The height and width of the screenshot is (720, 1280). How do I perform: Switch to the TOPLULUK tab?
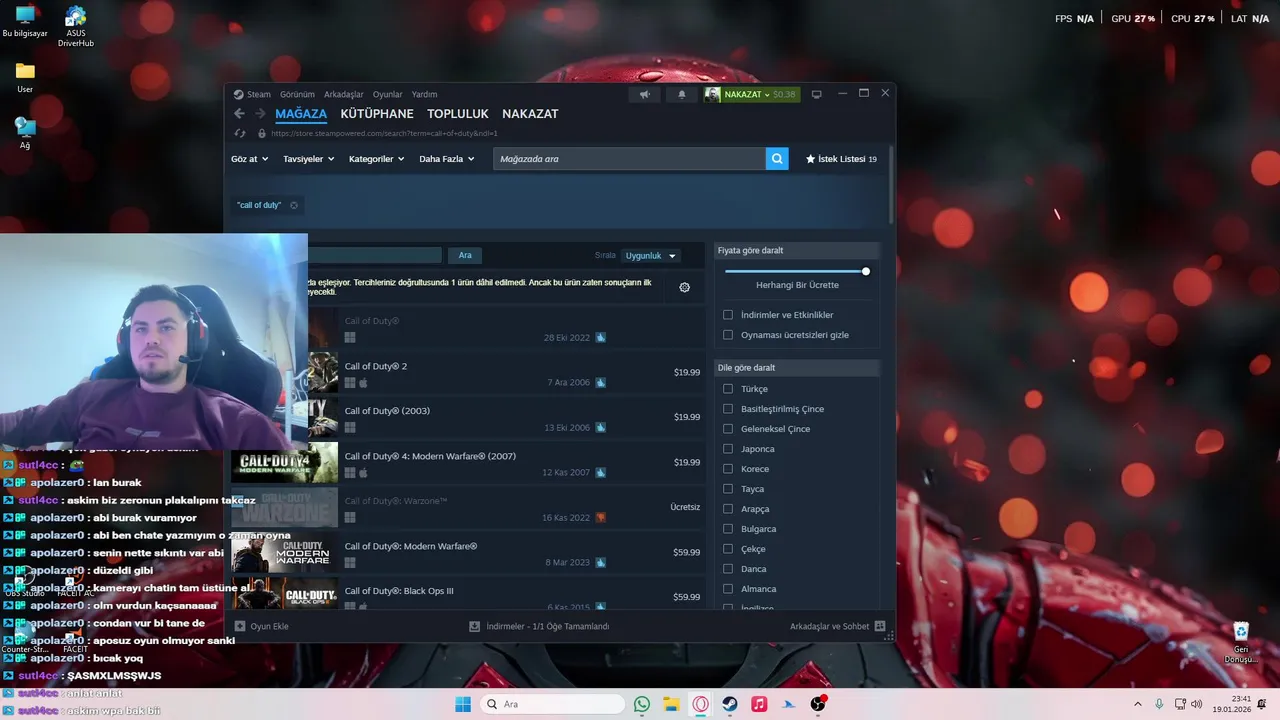458,114
